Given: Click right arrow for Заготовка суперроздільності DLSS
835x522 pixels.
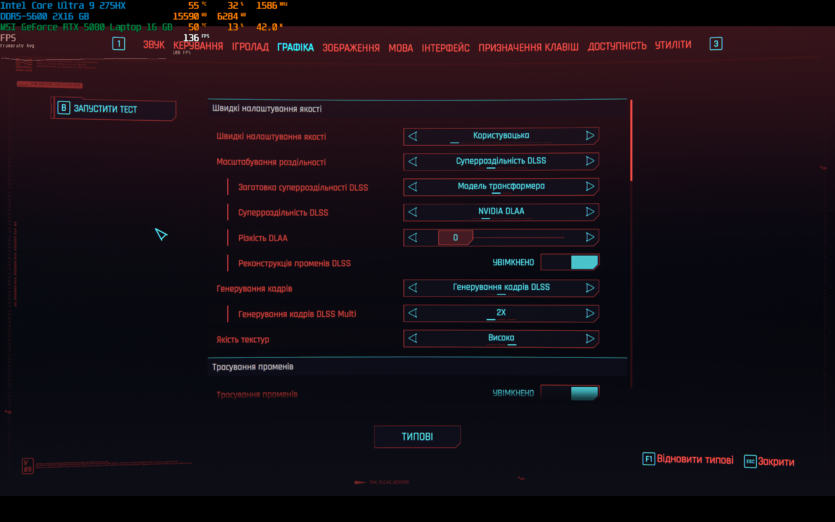Looking at the screenshot, I should click(590, 186).
